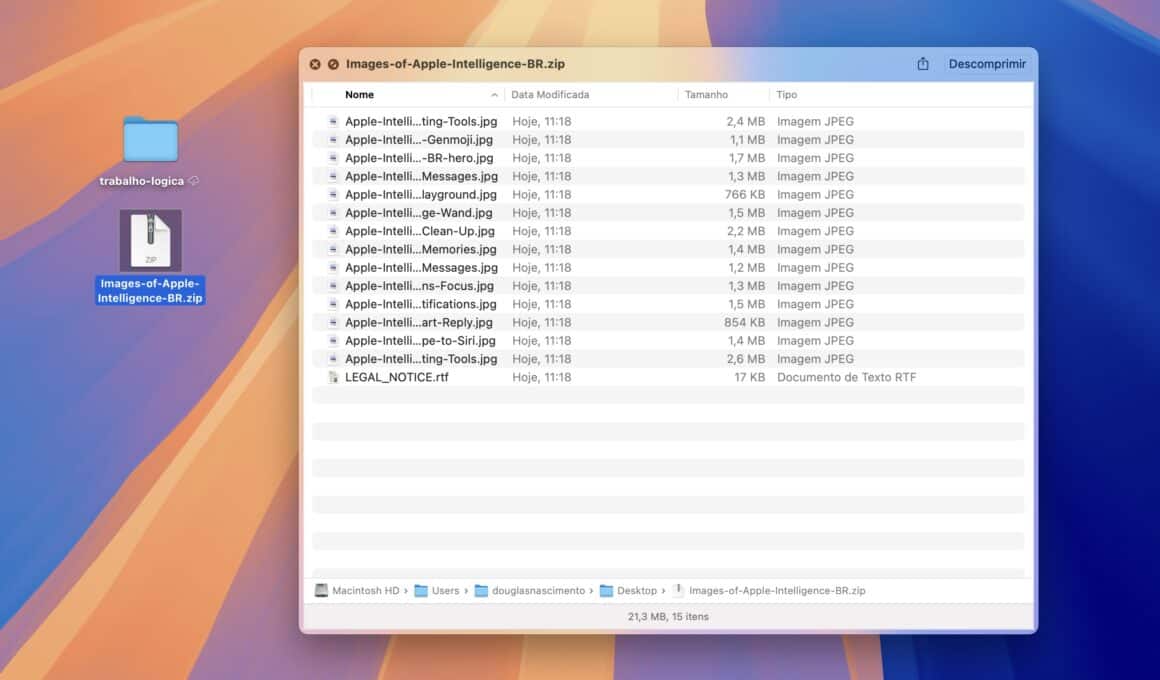Click the 2,2 MB size cell
The image size is (1160, 680).
click(746, 231)
